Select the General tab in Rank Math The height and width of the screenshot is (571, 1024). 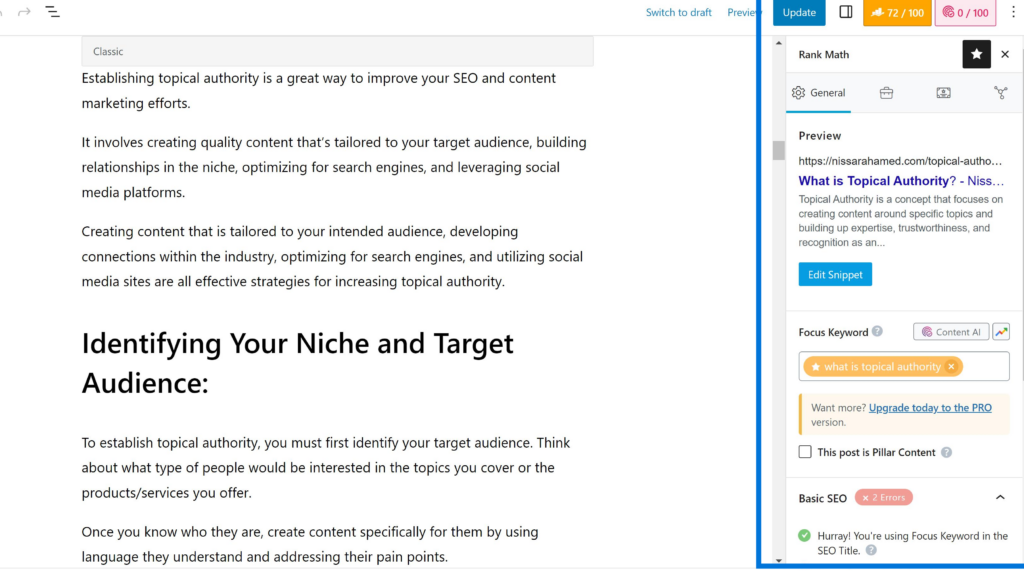818,93
